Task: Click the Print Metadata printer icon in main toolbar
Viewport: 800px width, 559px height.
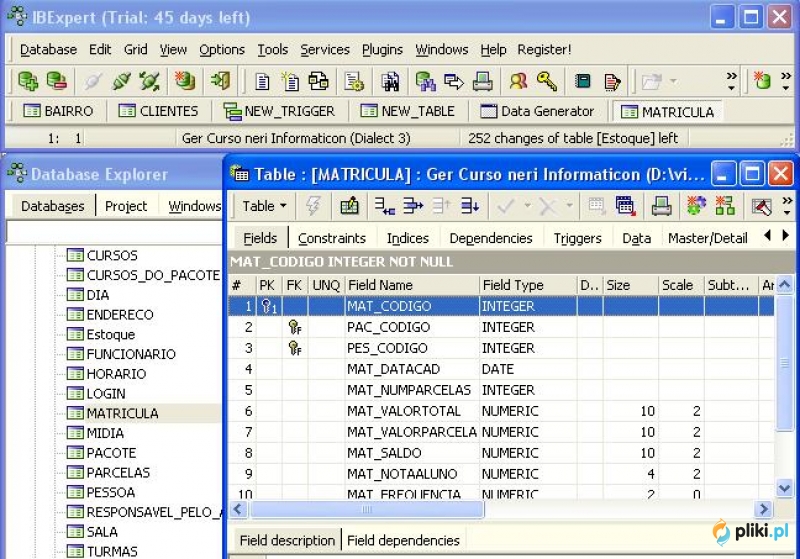Action: [x=482, y=81]
